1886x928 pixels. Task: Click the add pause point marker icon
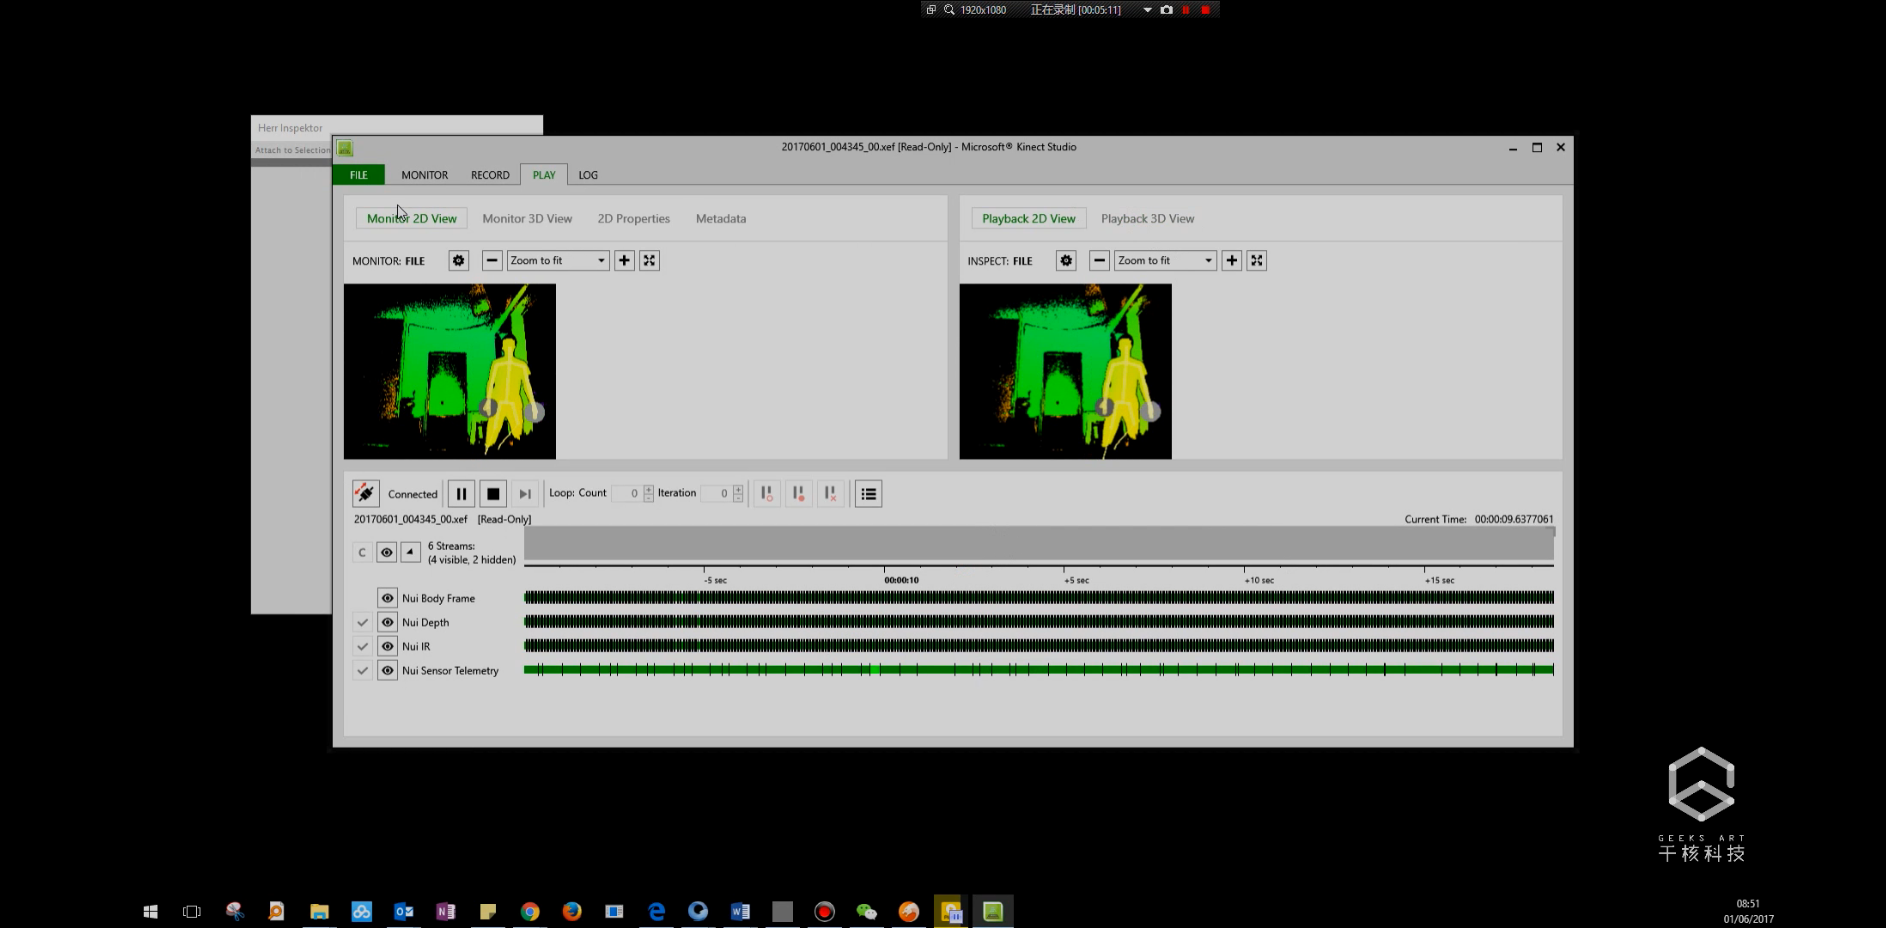[x=767, y=493]
